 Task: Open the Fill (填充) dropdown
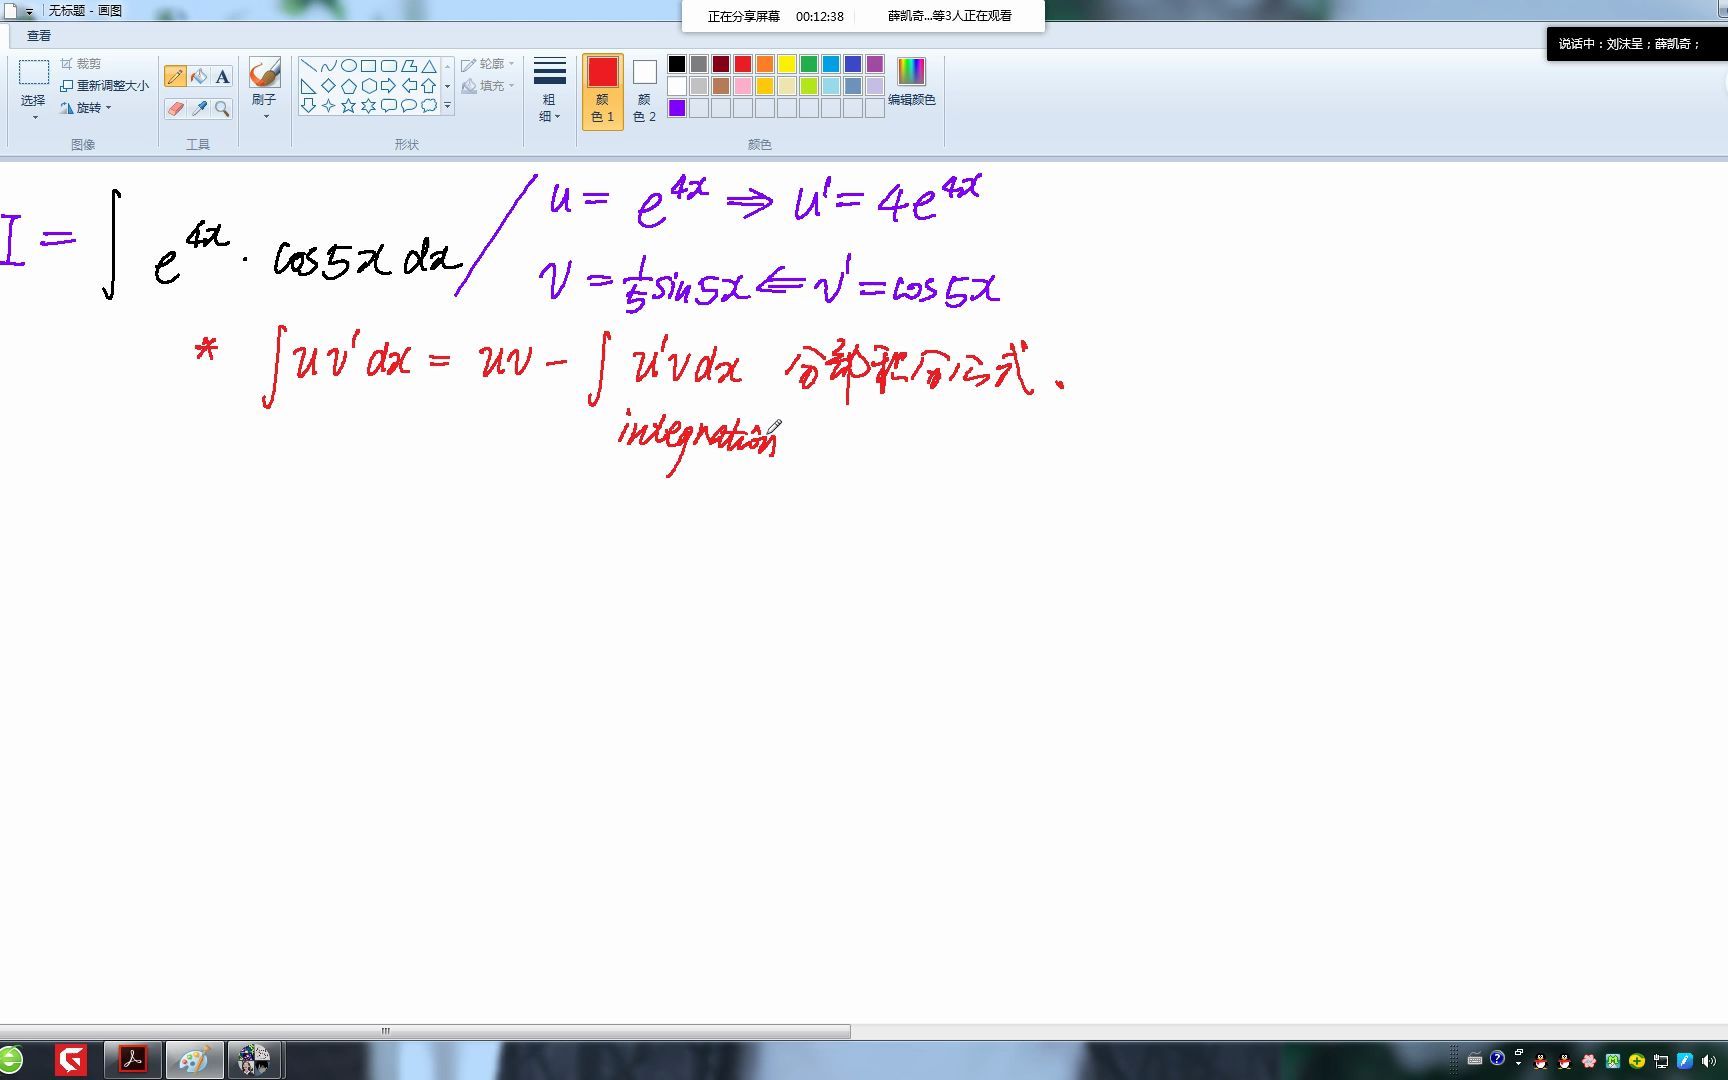[x=488, y=86]
